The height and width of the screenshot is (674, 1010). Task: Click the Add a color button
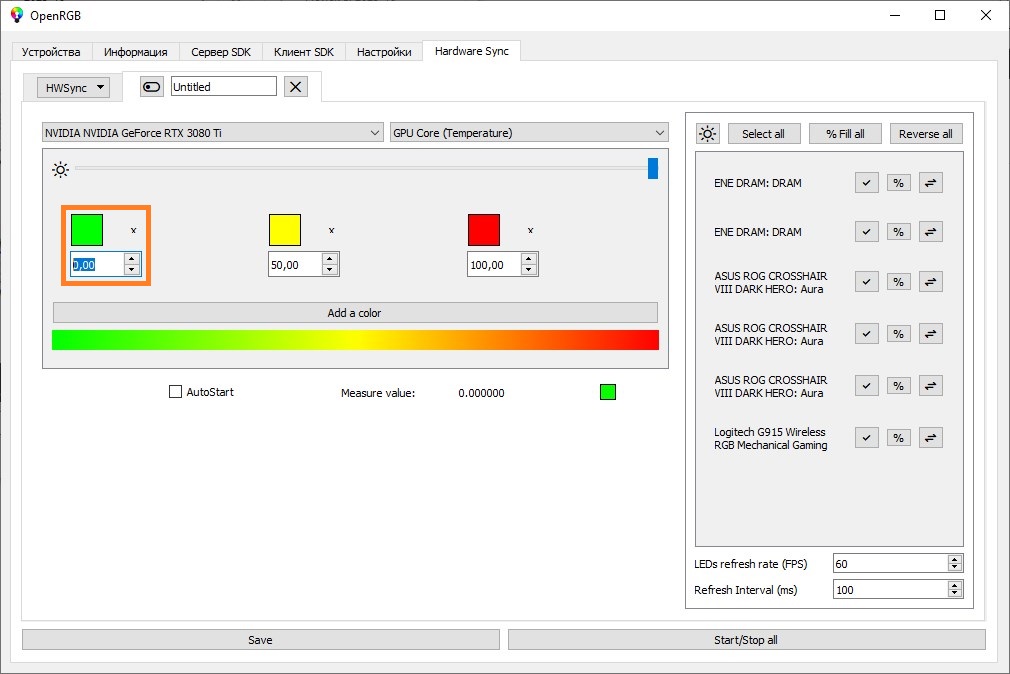click(x=355, y=313)
